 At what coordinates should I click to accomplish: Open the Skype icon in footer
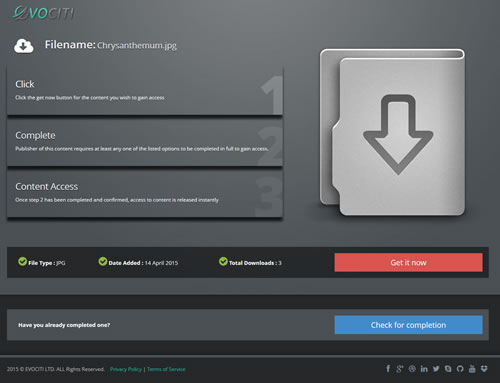pos(448,369)
